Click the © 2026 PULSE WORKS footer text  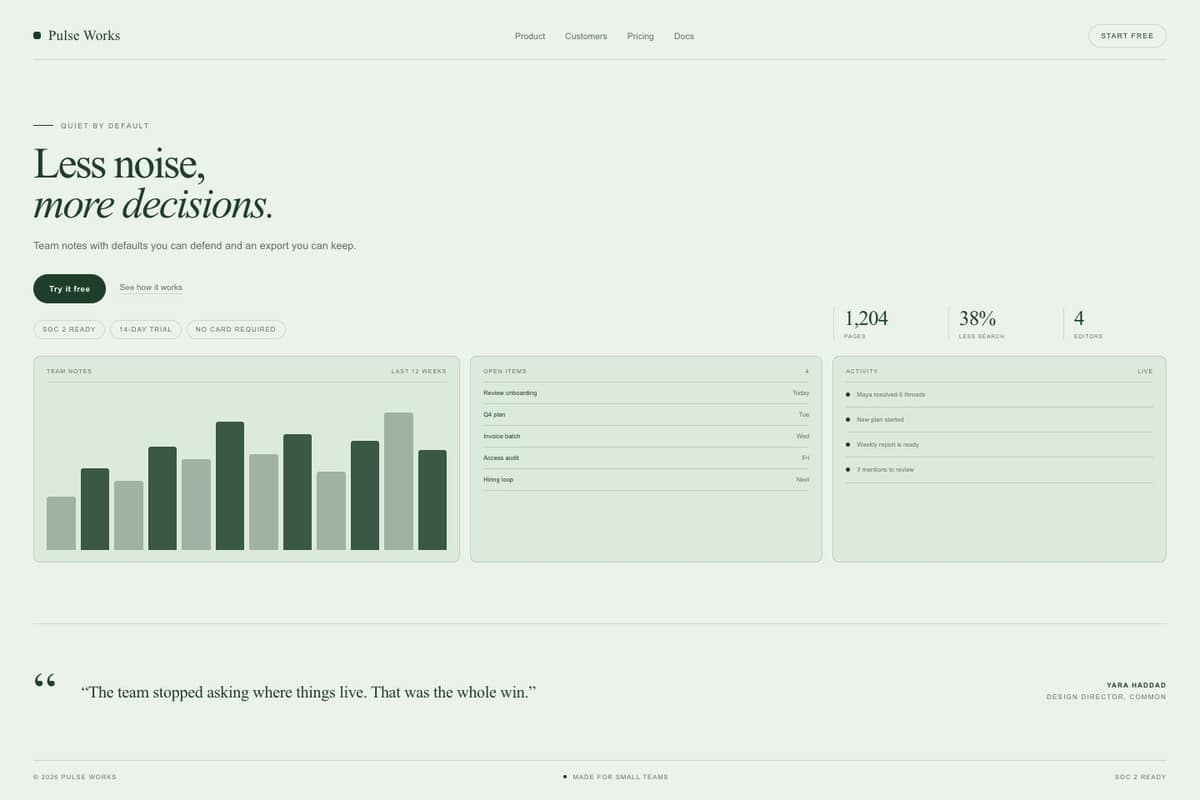point(75,777)
